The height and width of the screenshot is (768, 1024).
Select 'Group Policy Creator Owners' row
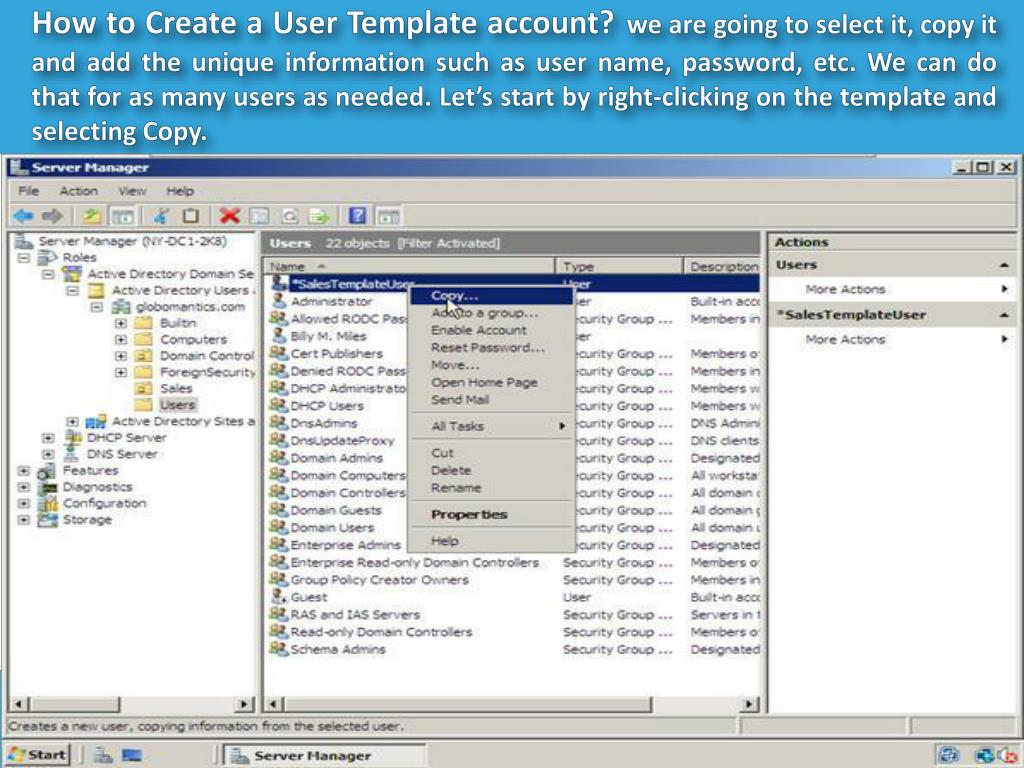[513, 580]
